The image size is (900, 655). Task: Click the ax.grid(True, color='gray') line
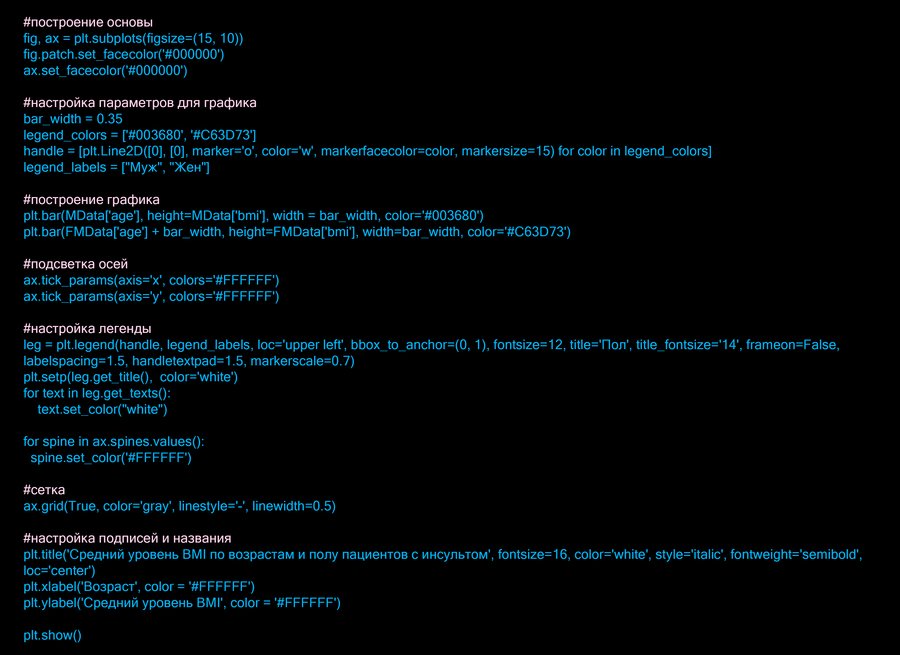tap(180, 506)
